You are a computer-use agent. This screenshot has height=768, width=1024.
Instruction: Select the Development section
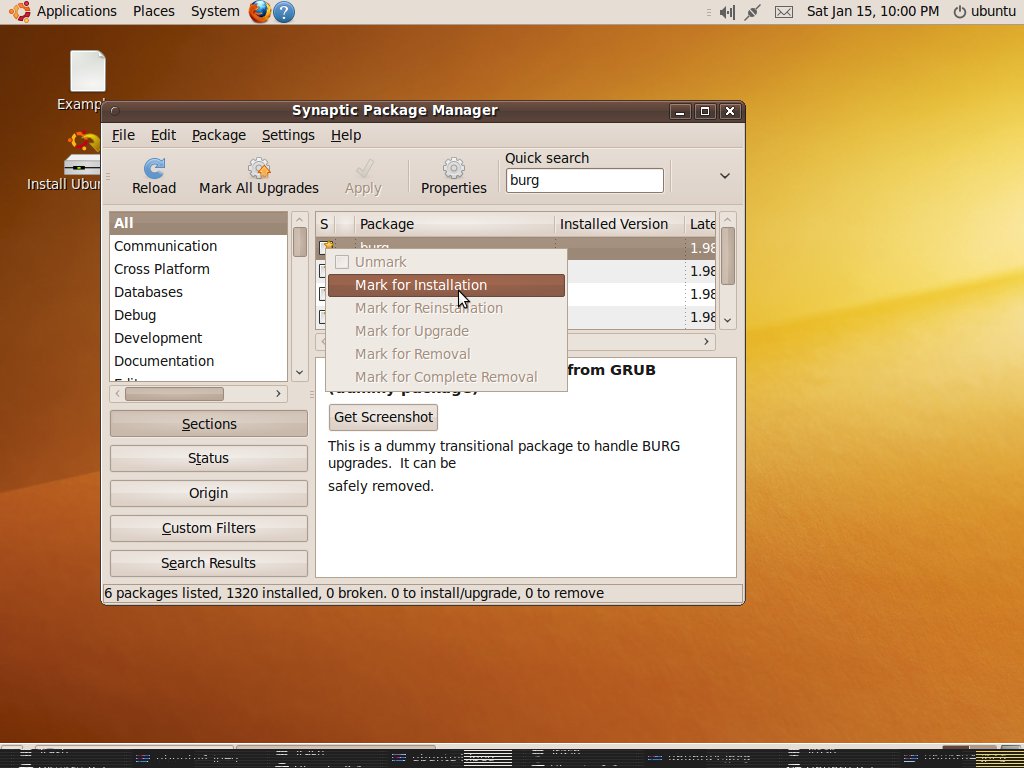[199, 338]
